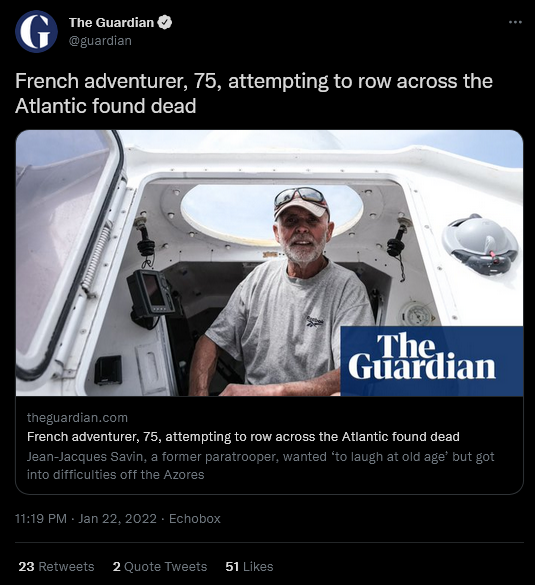The height and width of the screenshot is (585, 535).
Task: Open the article photo of the man in the boat
Action: (269, 263)
